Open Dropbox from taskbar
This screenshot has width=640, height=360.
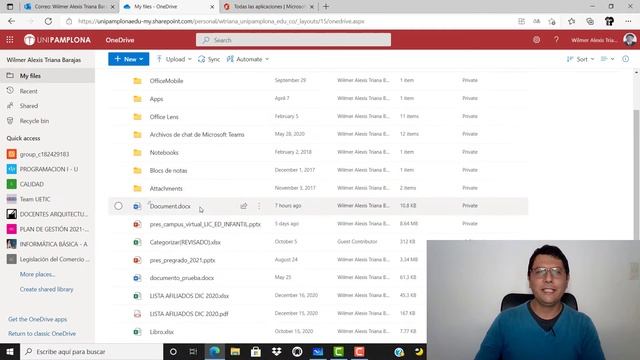[276, 351]
